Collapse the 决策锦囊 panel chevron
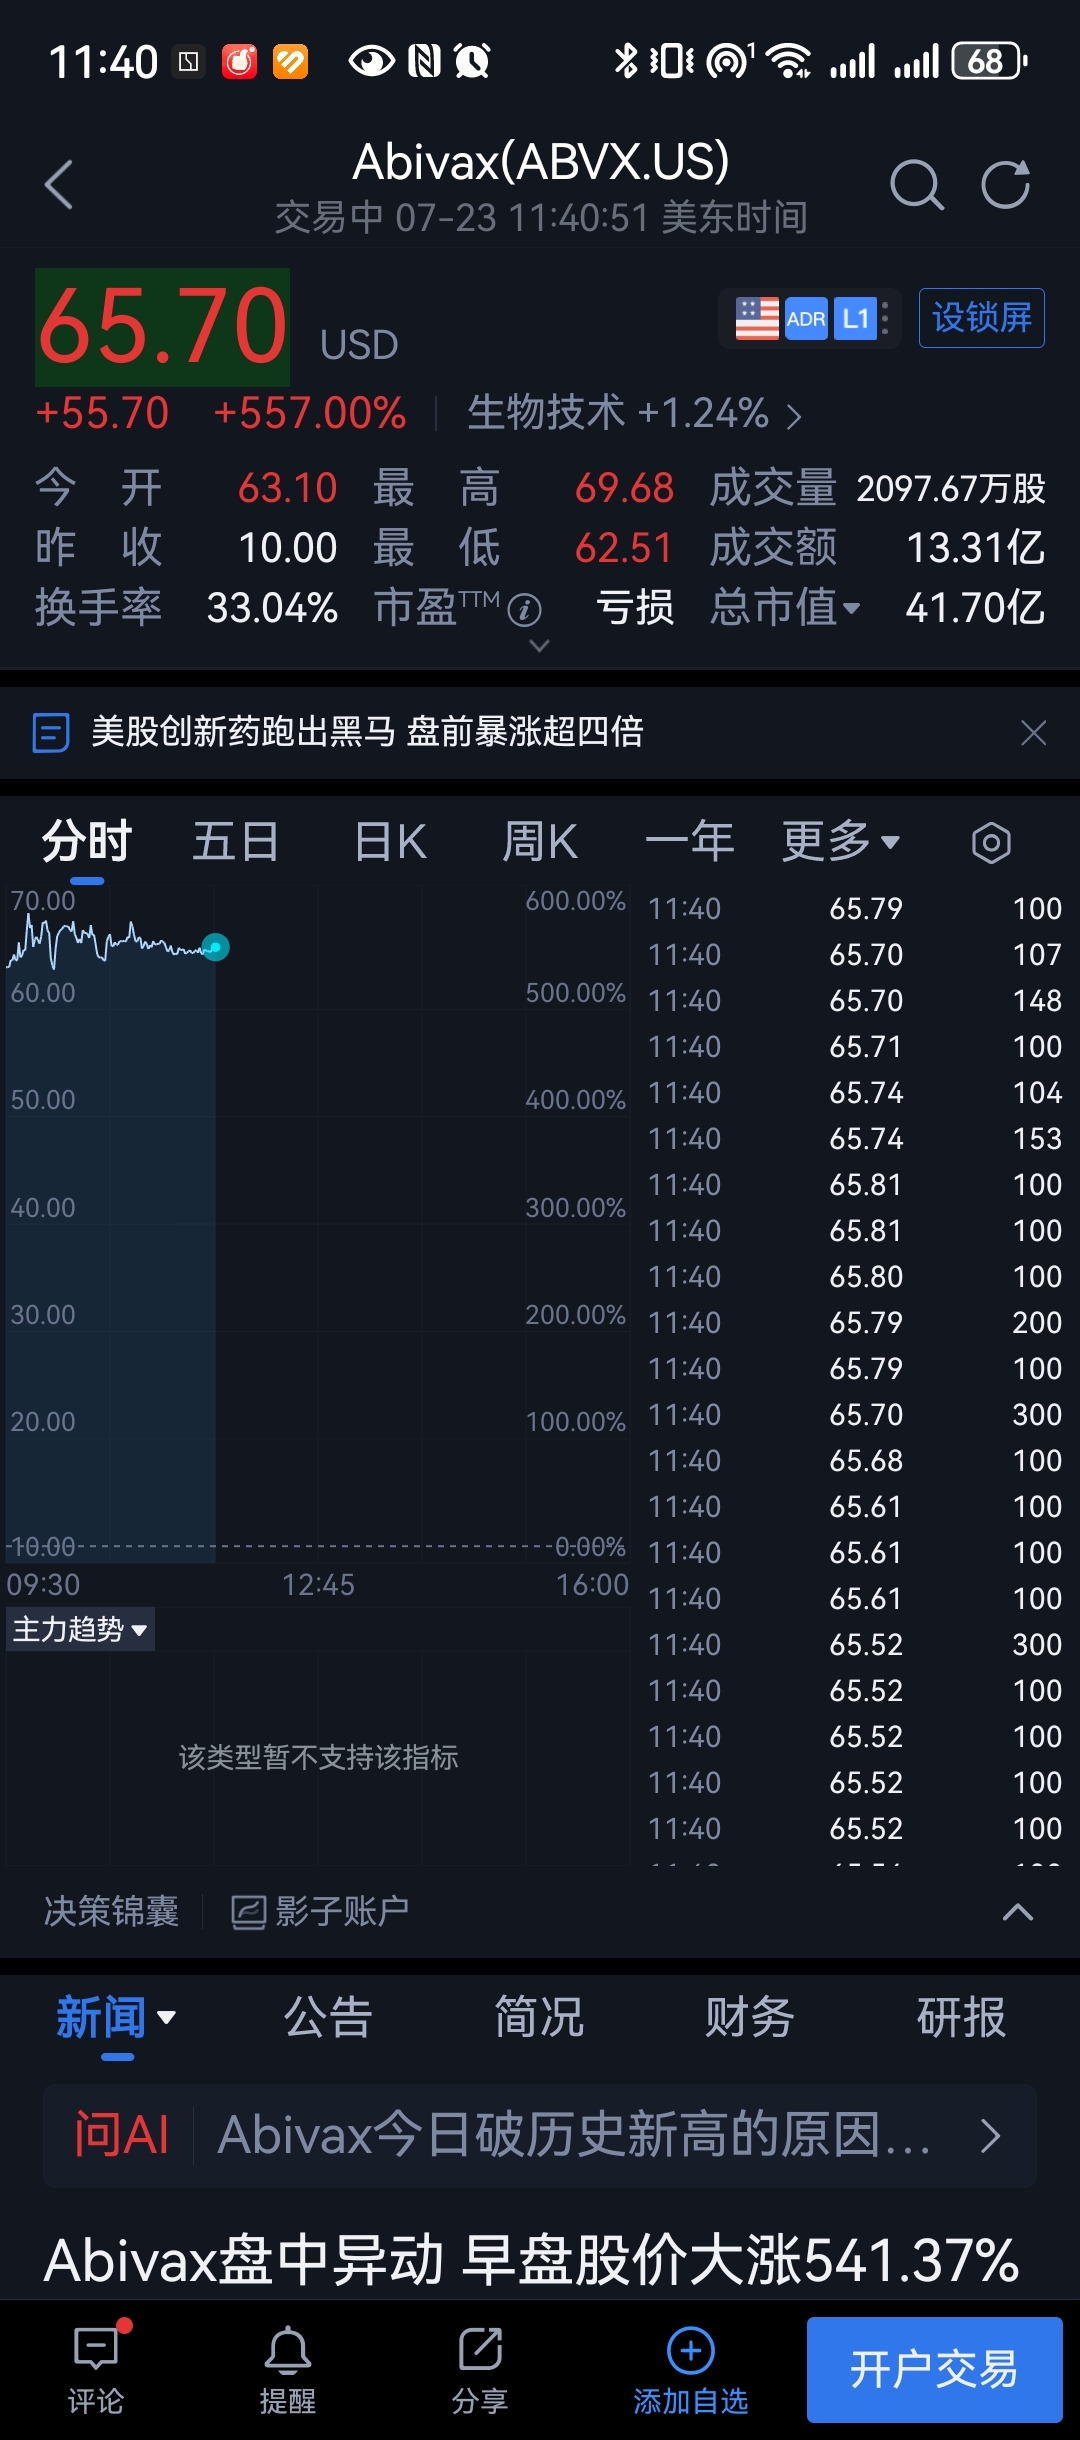Image resolution: width=1080 pixels, height=2440 pixels. pos(1018,1912)
